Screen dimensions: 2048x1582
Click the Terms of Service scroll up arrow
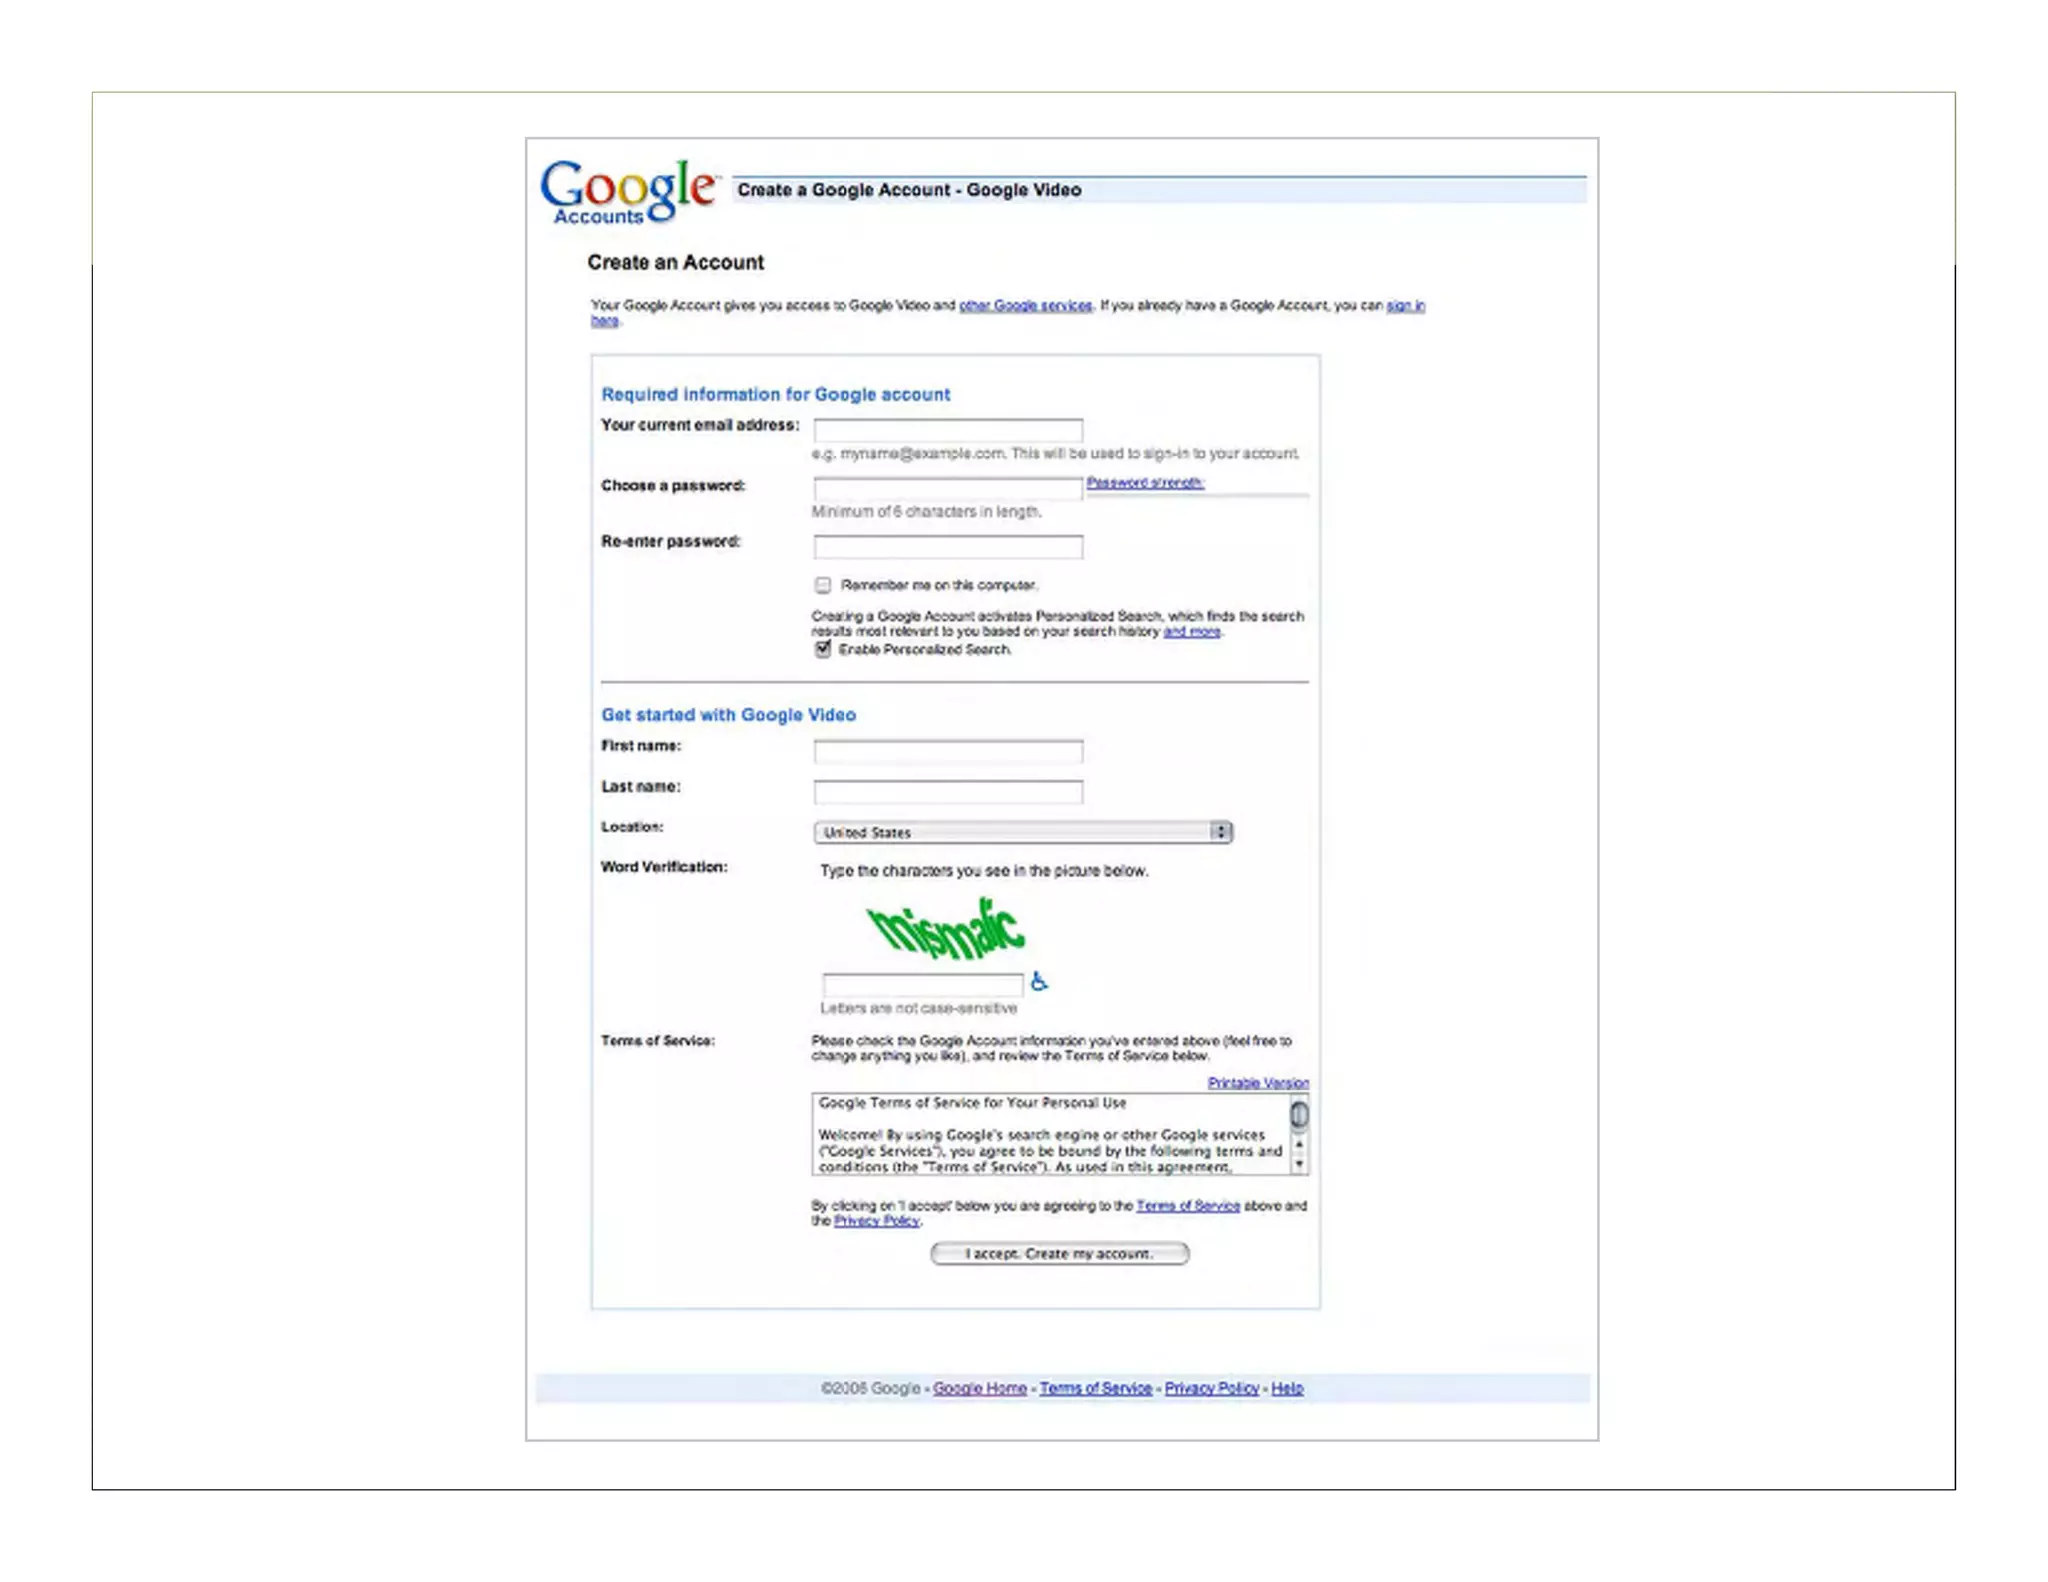[x=1298, y=1144]
